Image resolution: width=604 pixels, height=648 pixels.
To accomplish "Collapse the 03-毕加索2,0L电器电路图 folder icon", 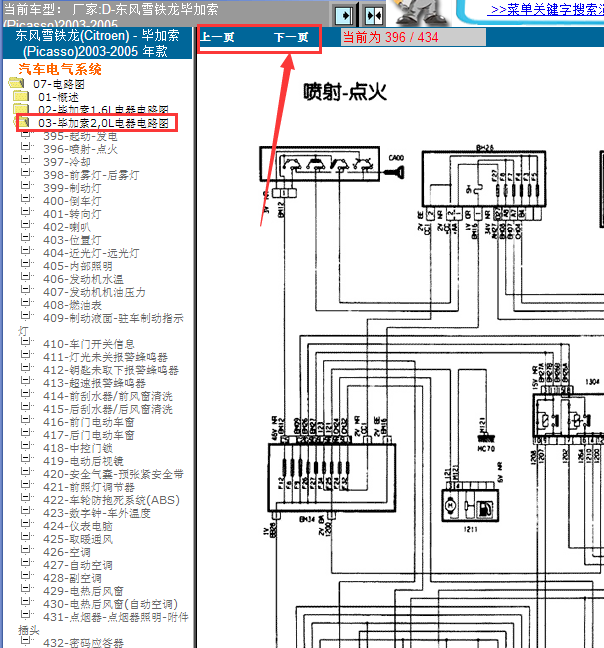I will pyautogui.click(x=23, y=122).
